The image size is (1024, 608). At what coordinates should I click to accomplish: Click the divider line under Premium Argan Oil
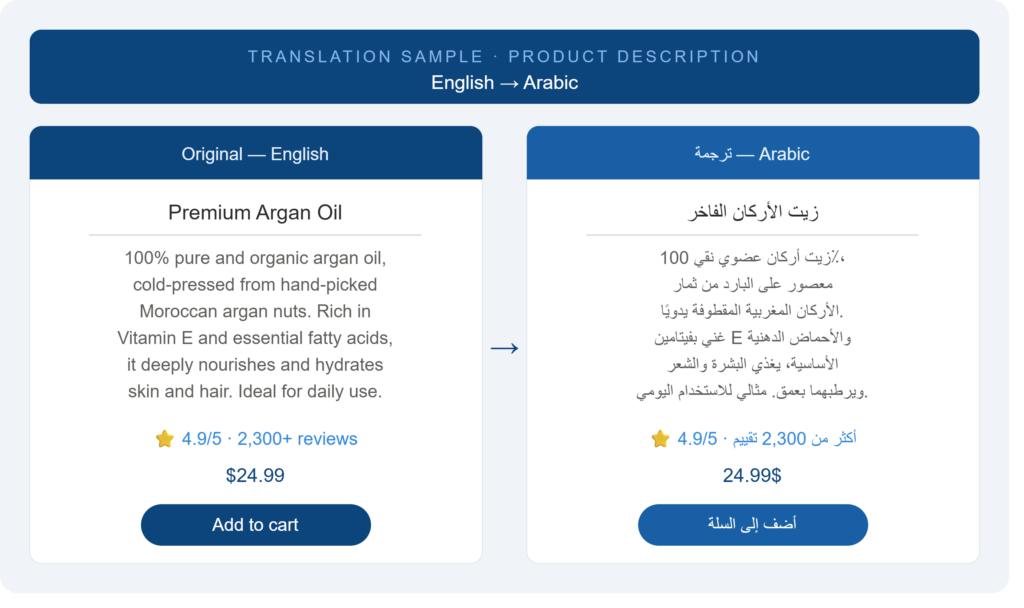pos(255,234)
